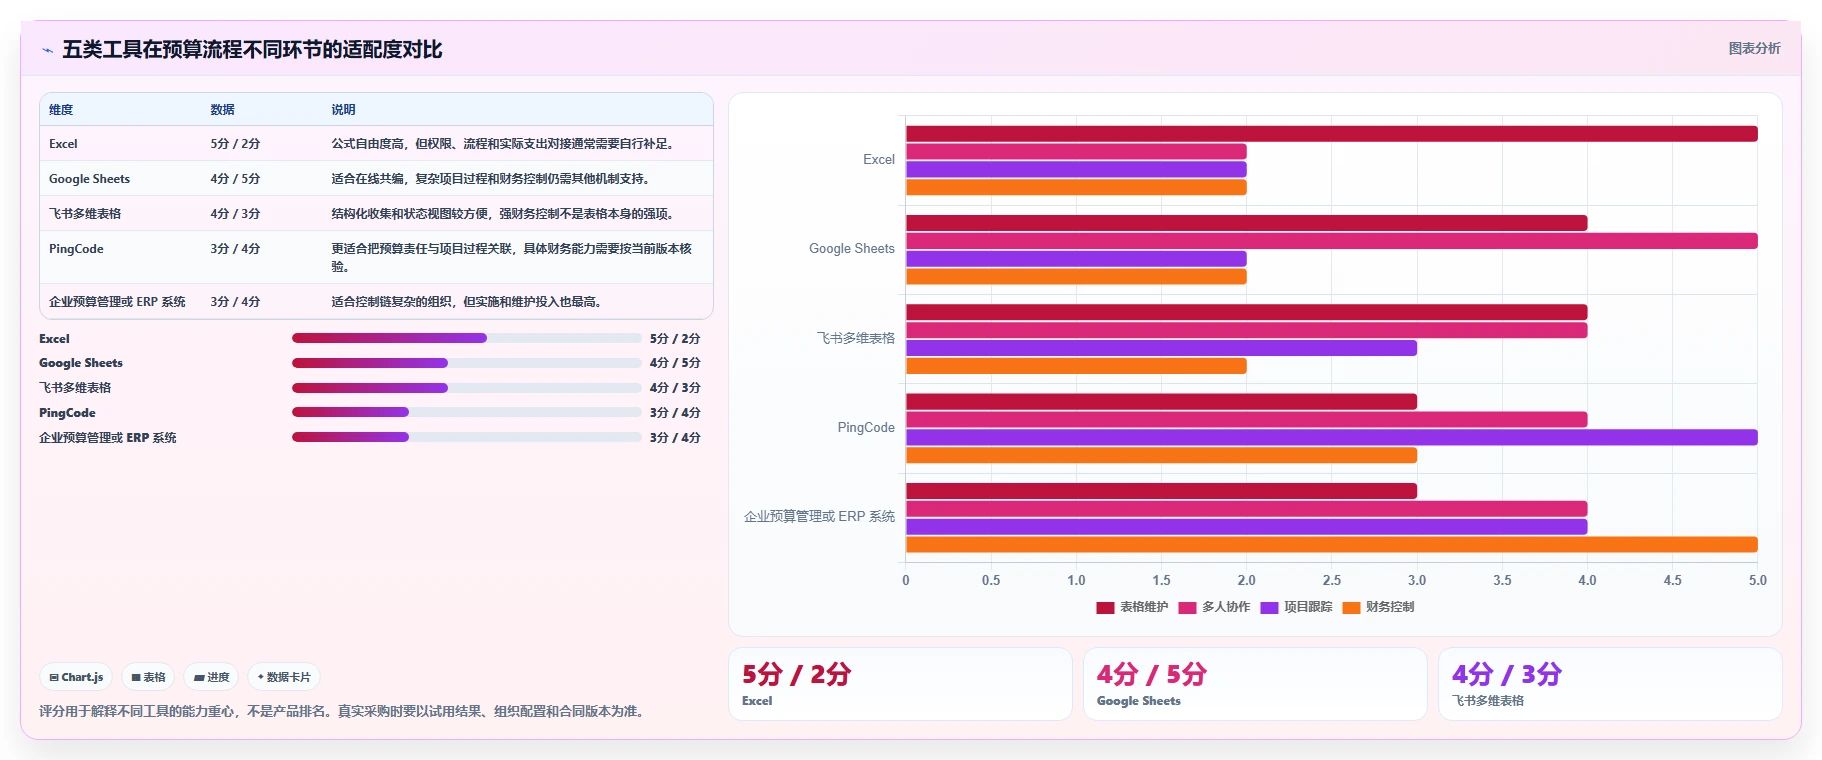Viewport: 1822px width, 760px height.
Task: Click PingCode's purple 项目跟踪 bar
Action: pos(1331,437)
